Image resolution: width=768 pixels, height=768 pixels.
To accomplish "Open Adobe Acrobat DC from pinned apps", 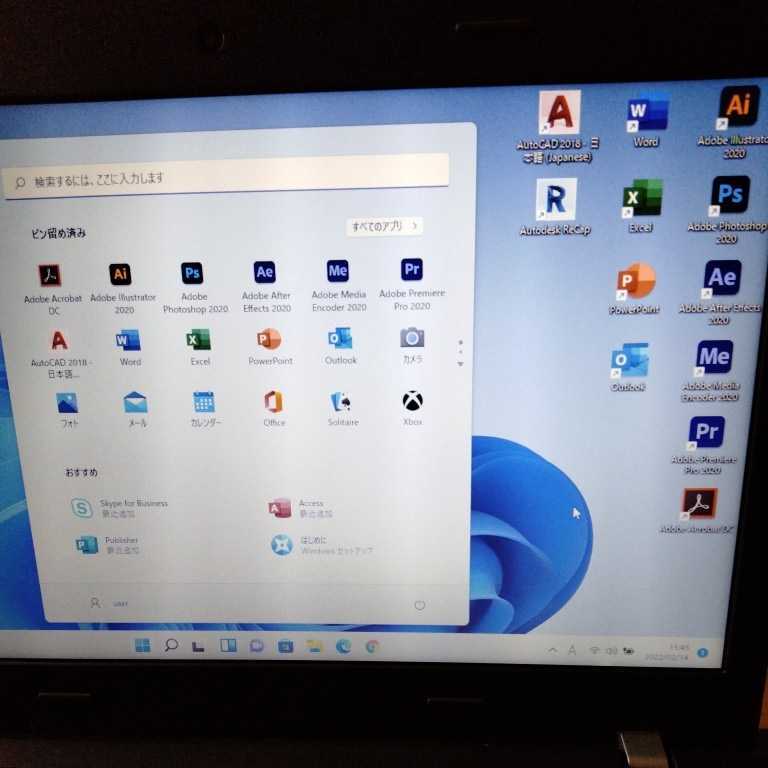I will point(52,289).
